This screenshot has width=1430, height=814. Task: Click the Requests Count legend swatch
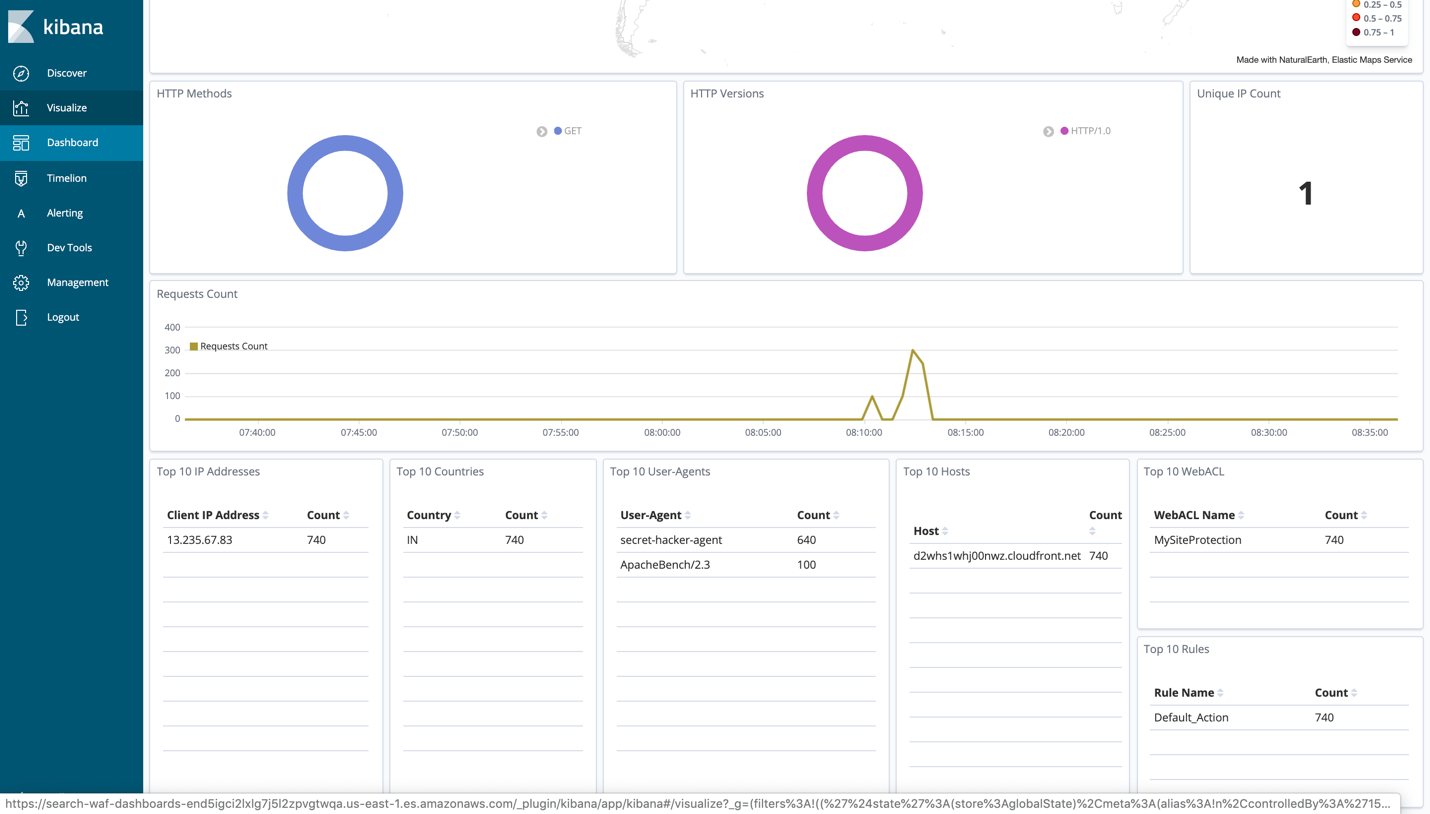[194, 346]
